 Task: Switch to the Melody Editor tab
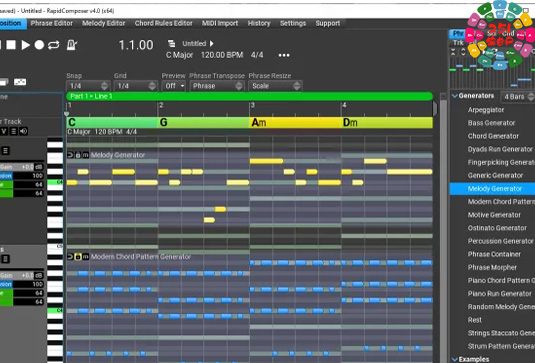coord(103,23)
